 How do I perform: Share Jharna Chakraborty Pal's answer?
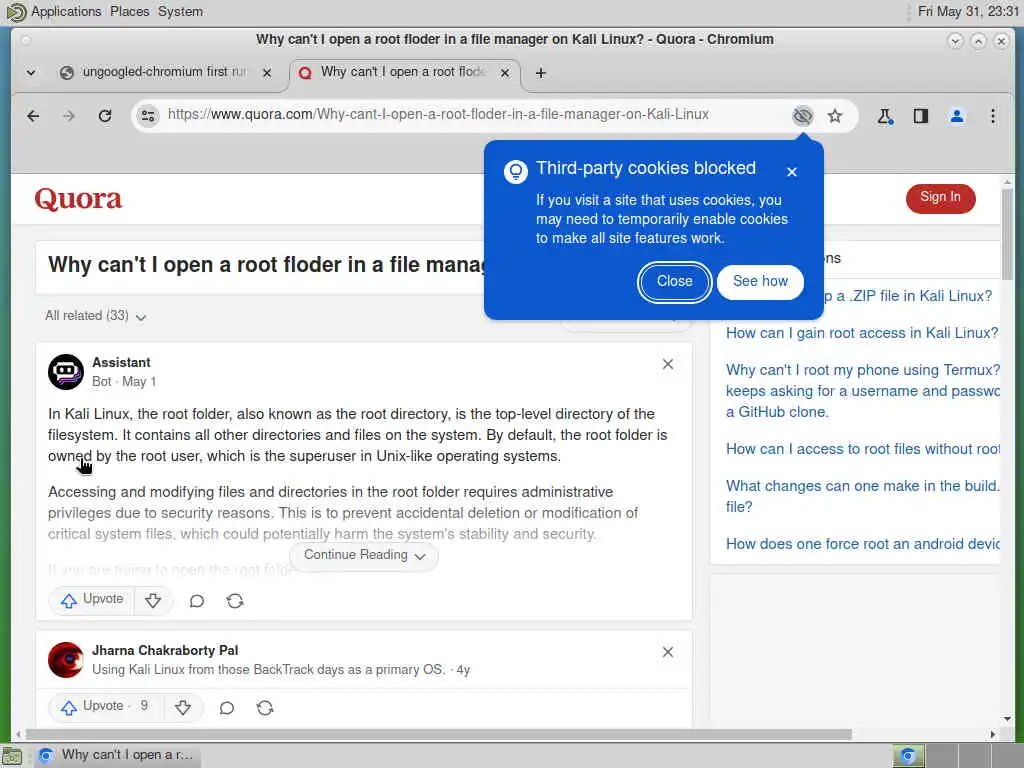click(x=264, y=708)
